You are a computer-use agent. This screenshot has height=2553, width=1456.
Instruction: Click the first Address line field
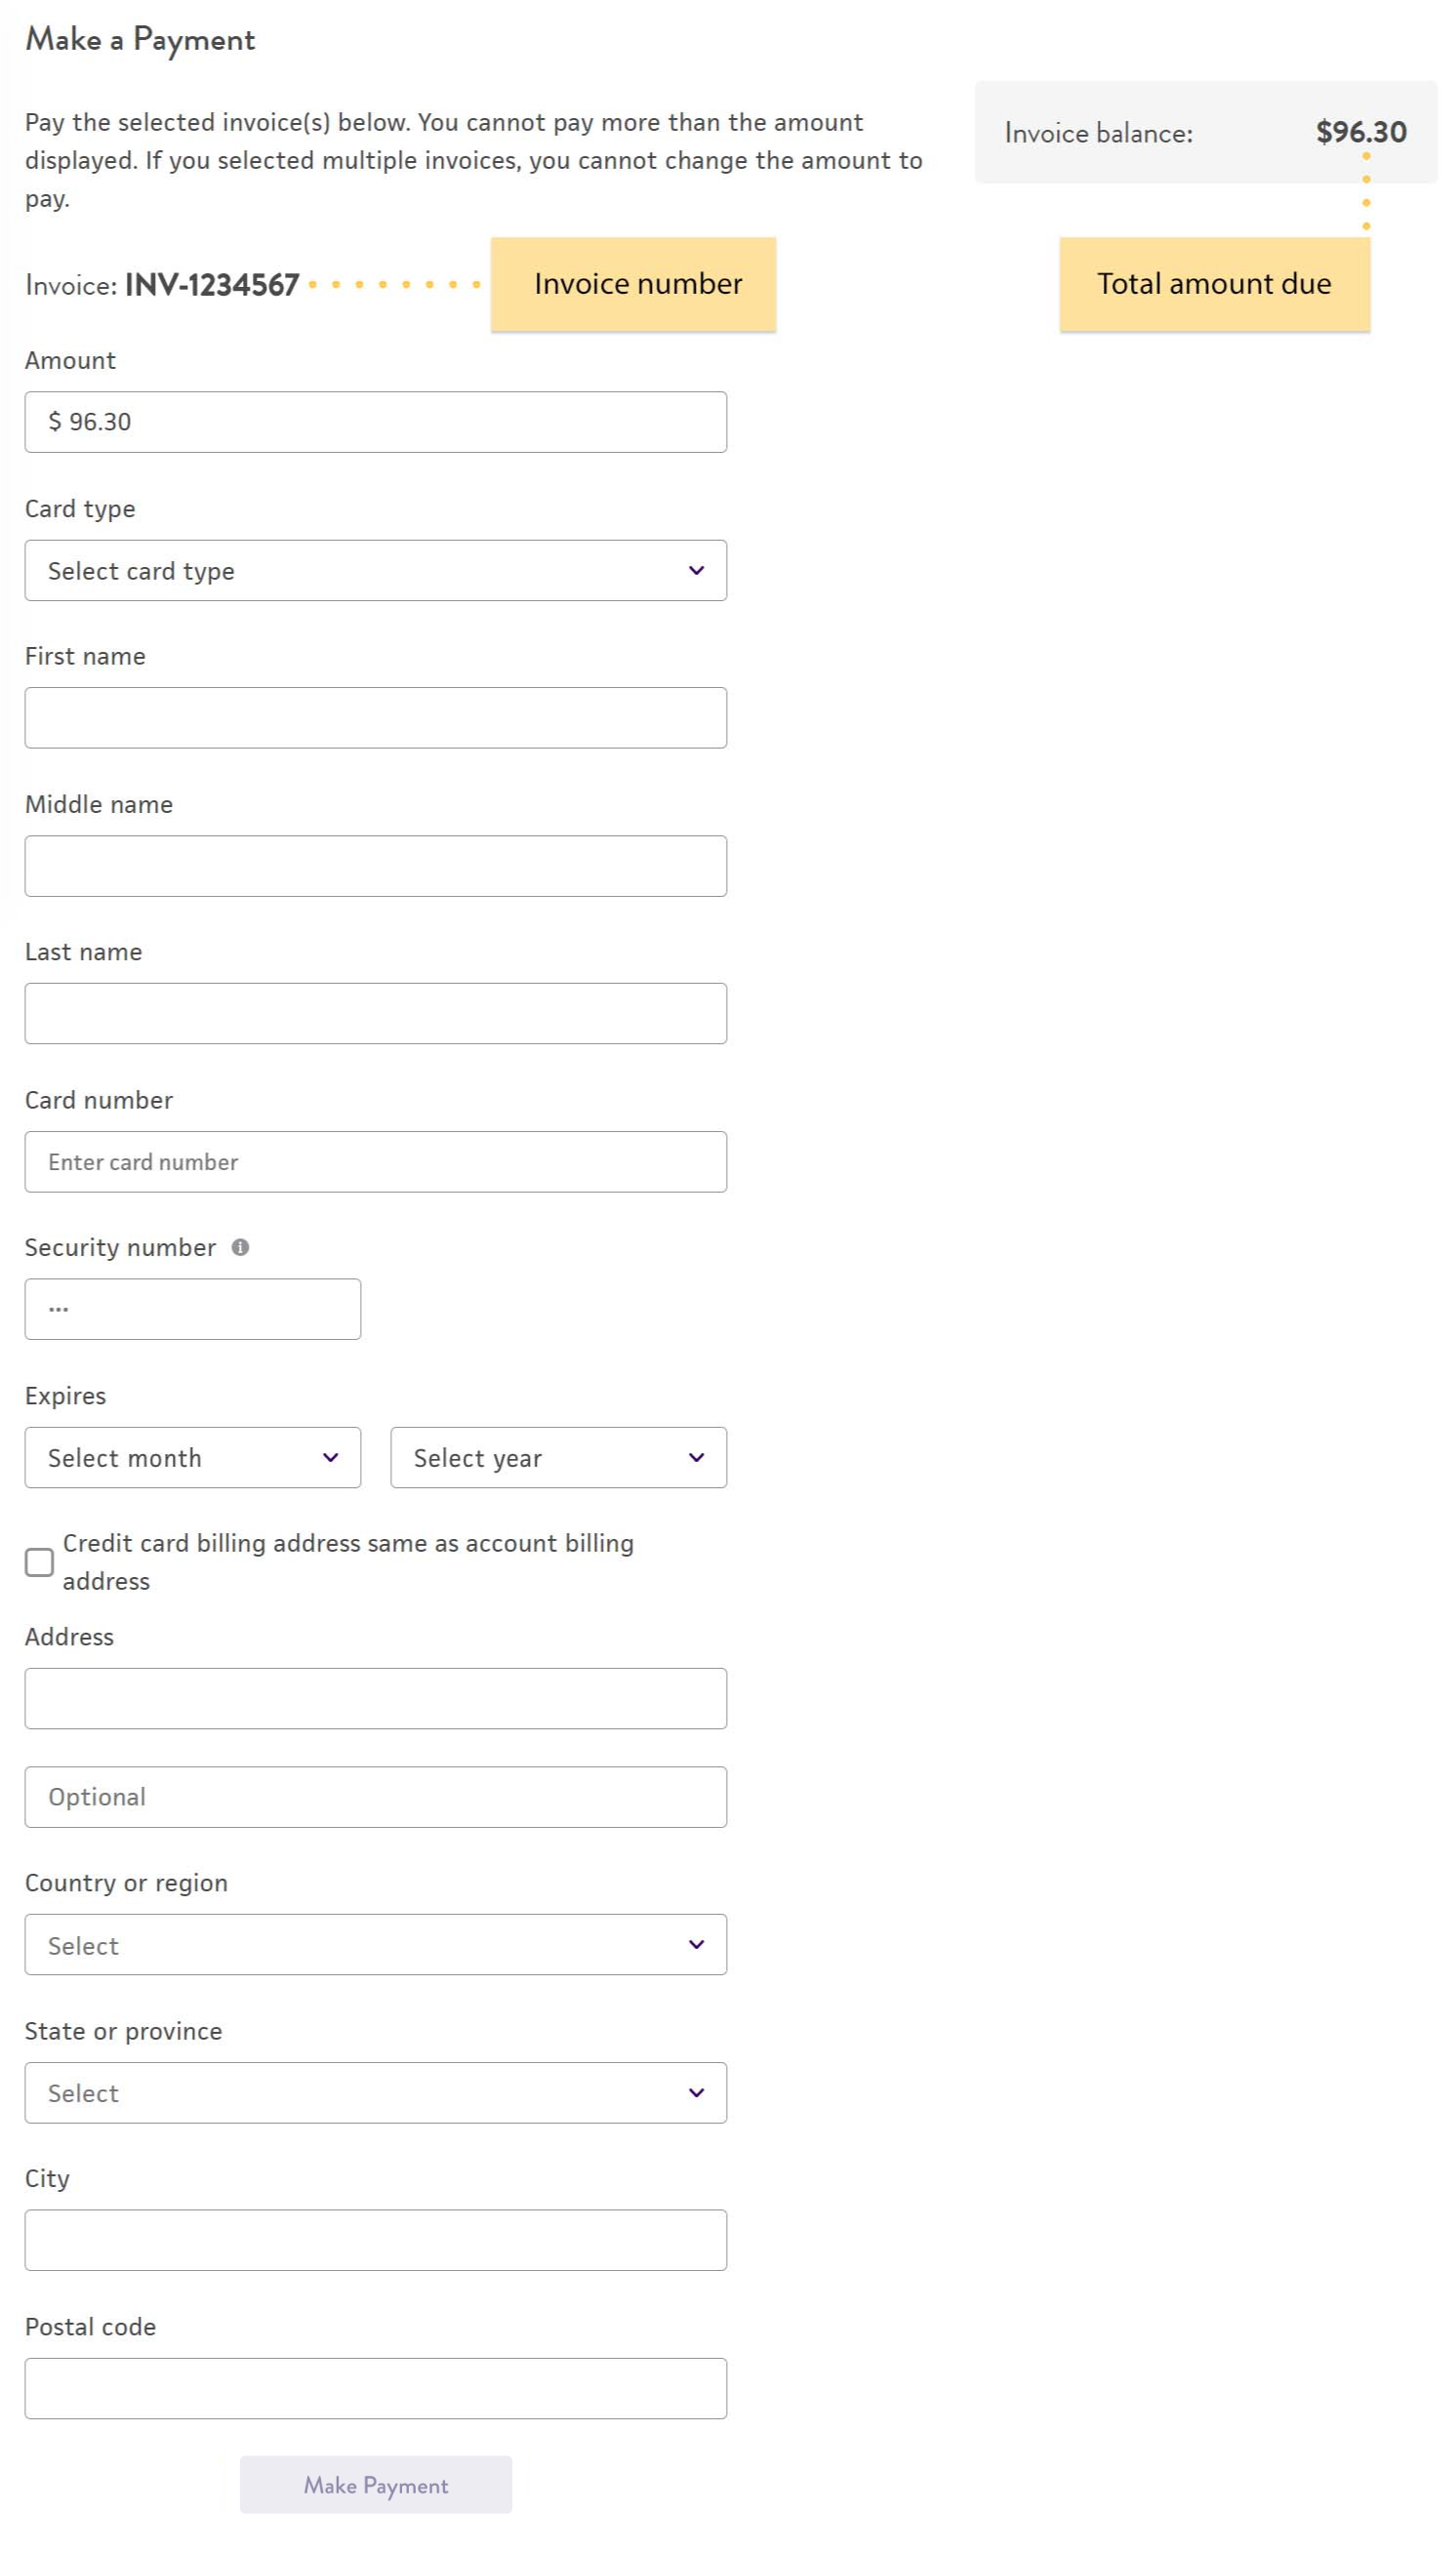pyautogui.click(x=375, y=1698)
